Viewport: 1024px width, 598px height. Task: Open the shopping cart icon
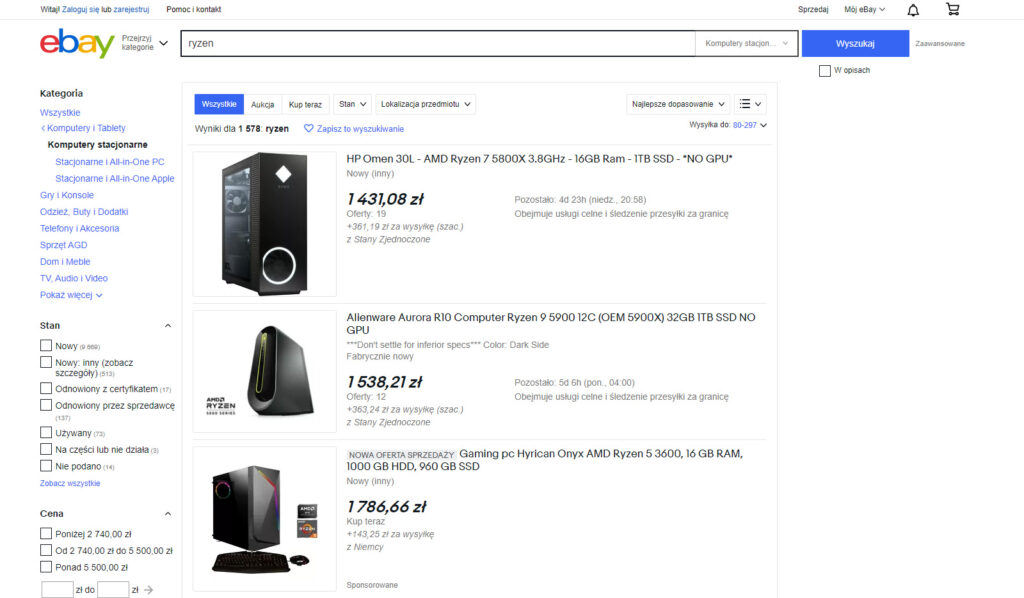(952, 10)
